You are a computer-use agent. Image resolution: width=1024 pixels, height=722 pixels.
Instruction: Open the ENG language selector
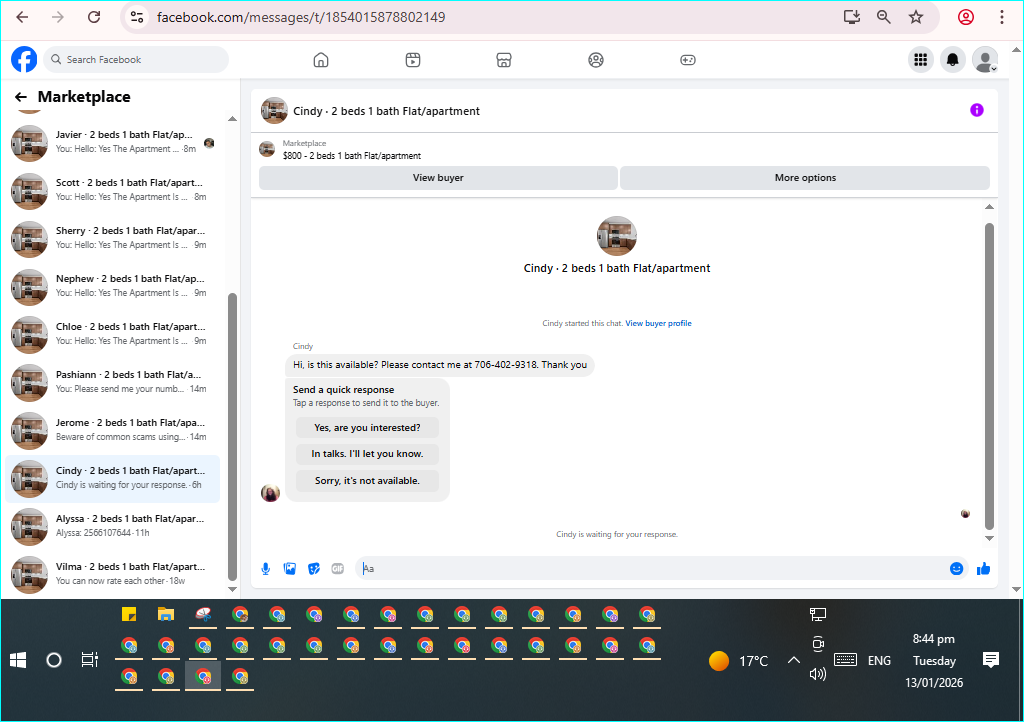coord(879,661)
